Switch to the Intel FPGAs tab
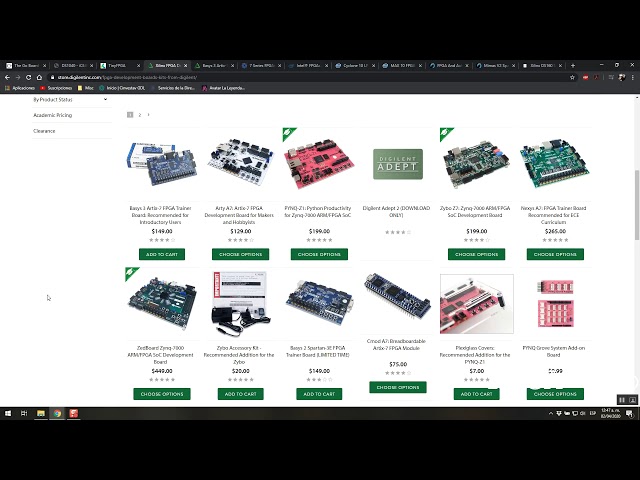 (x=307, y=65)
